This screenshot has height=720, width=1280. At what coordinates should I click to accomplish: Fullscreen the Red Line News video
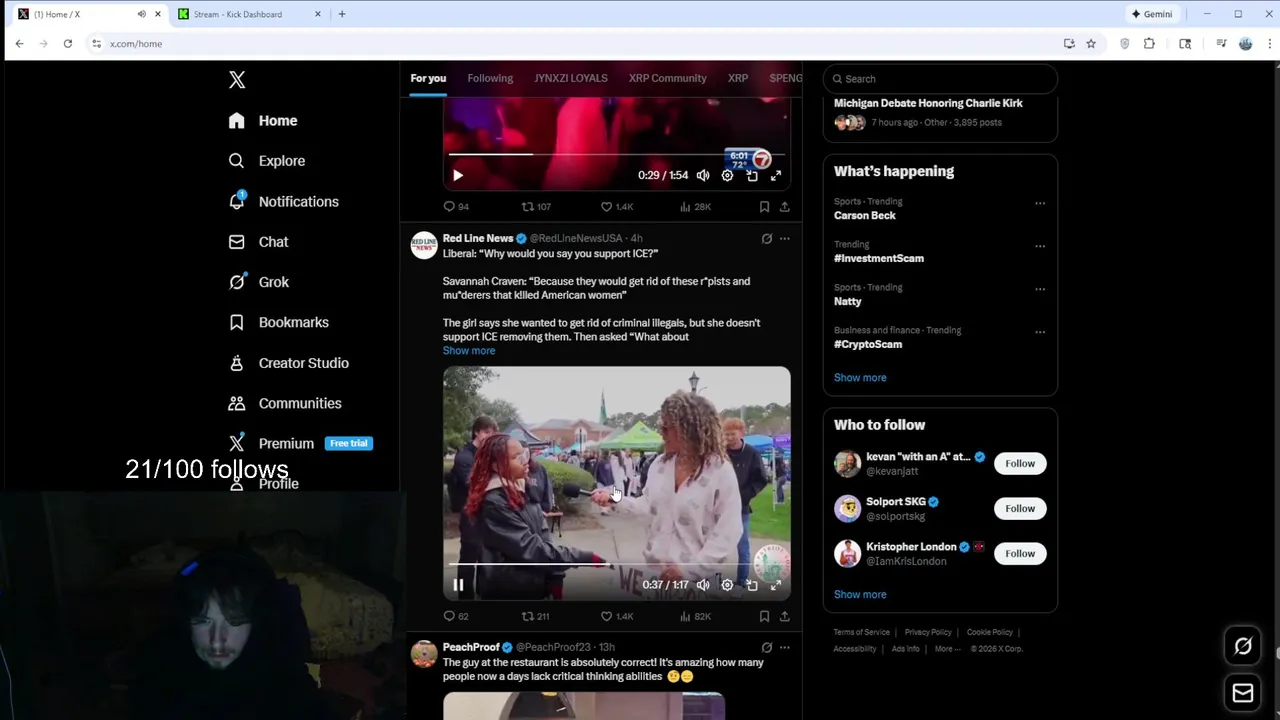[x=776, y=585]
